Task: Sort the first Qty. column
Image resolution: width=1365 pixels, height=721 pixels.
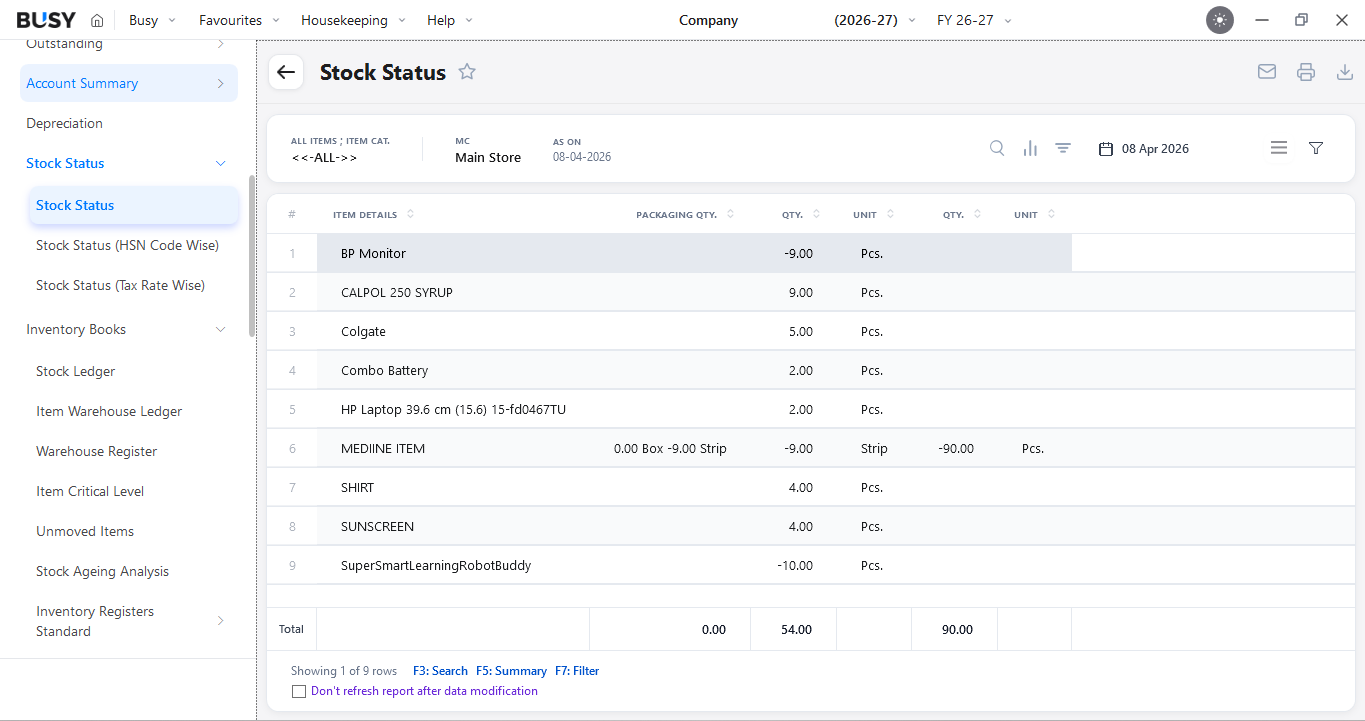Action: 816,214
